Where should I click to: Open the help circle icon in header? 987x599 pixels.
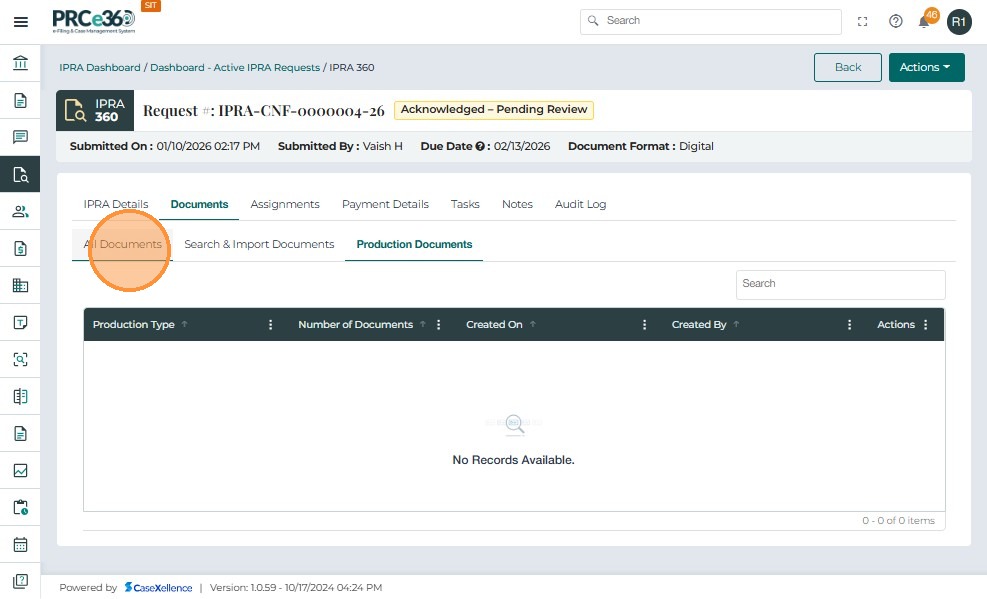[x=896, y=21]
